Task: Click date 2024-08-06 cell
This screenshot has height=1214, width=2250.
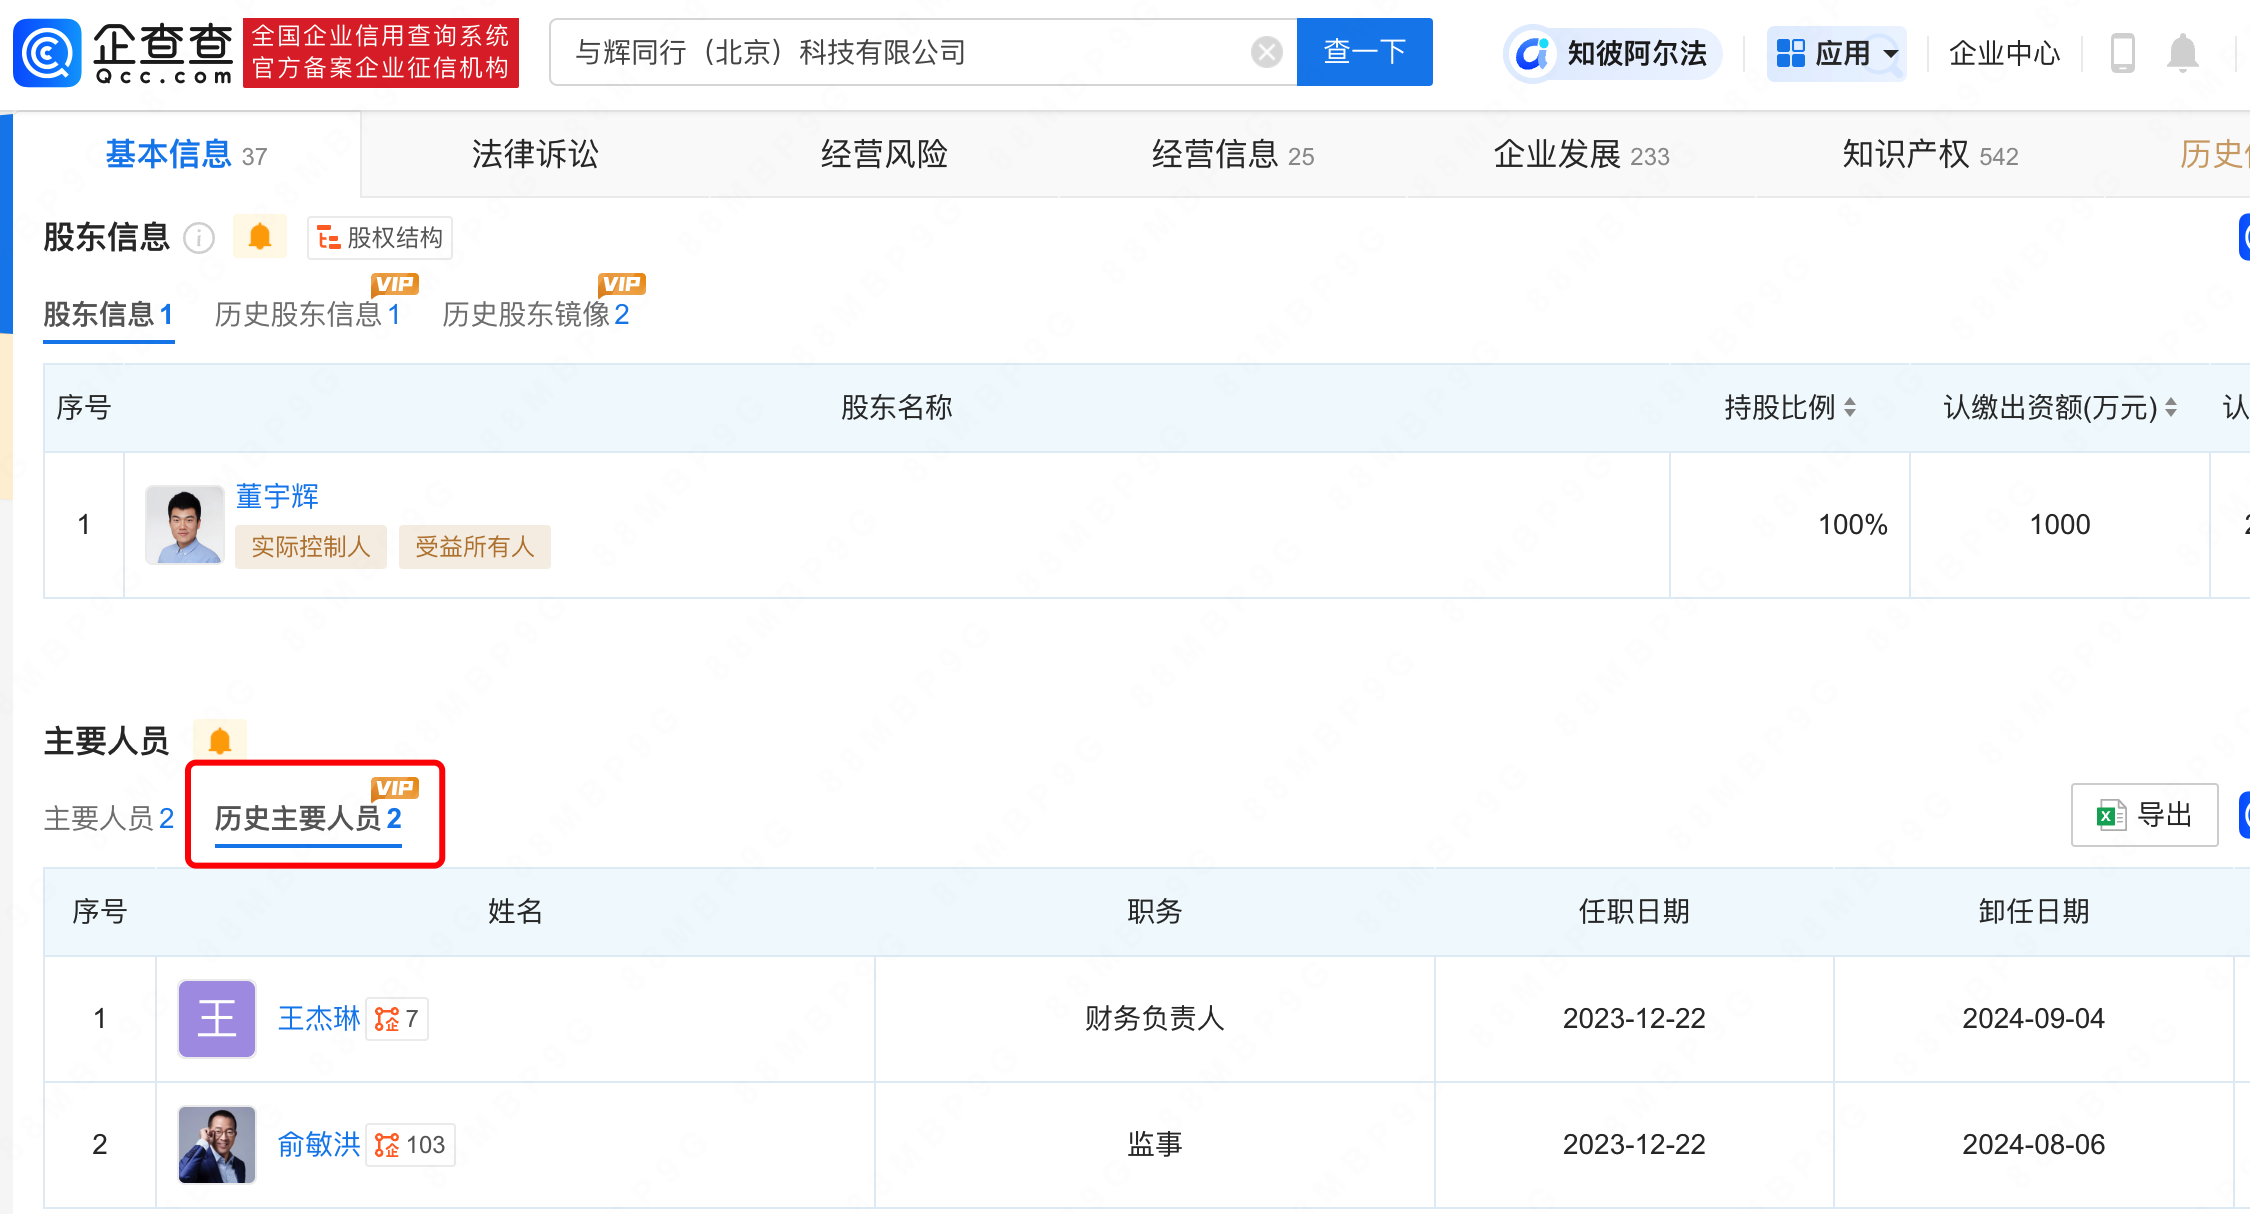Action: 2034,1145
